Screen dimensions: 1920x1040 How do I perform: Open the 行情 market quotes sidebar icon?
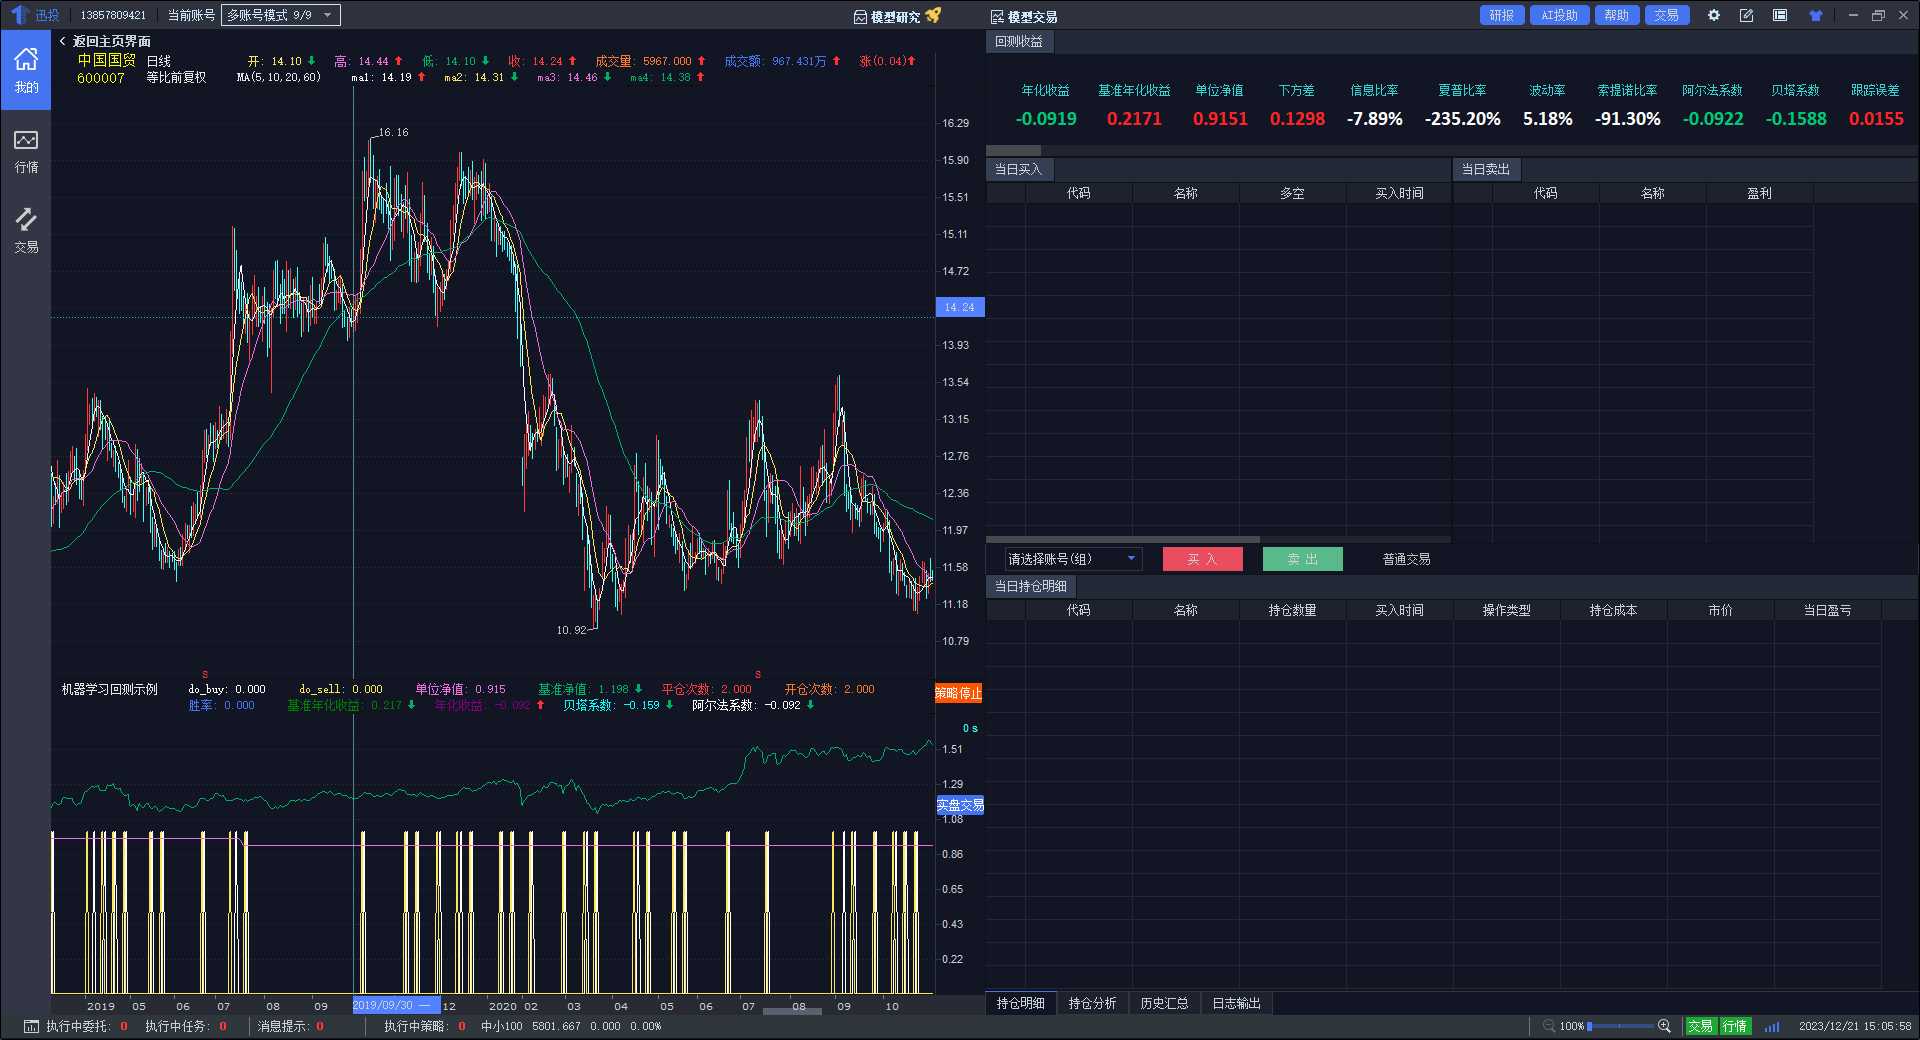[x=26, y=150]
